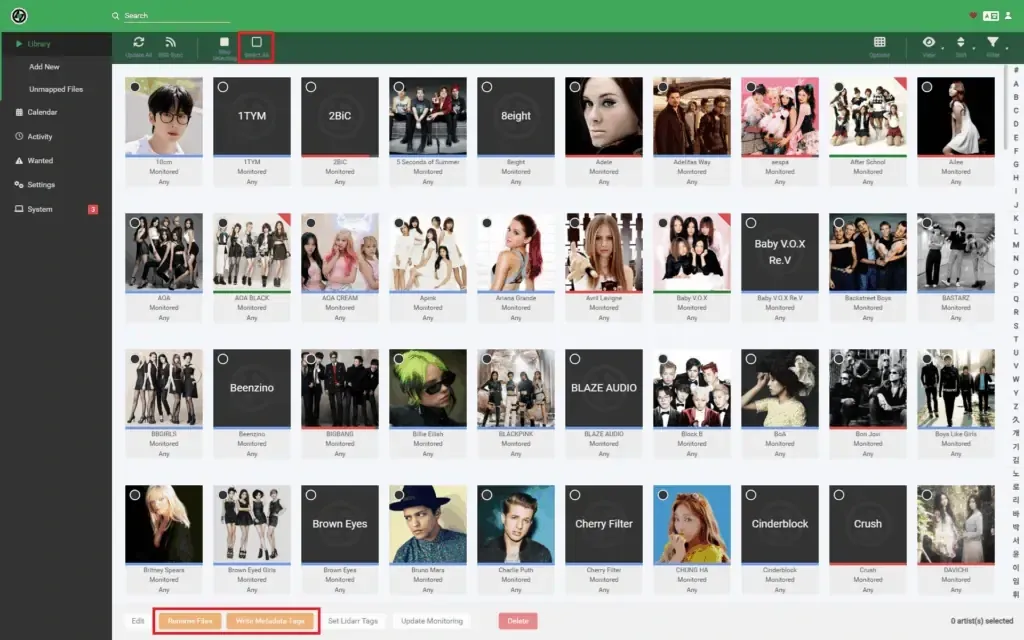Viewport: 1024px width, 640px height.
Task: Click the user account icon top right
Action: [1008, 14]
